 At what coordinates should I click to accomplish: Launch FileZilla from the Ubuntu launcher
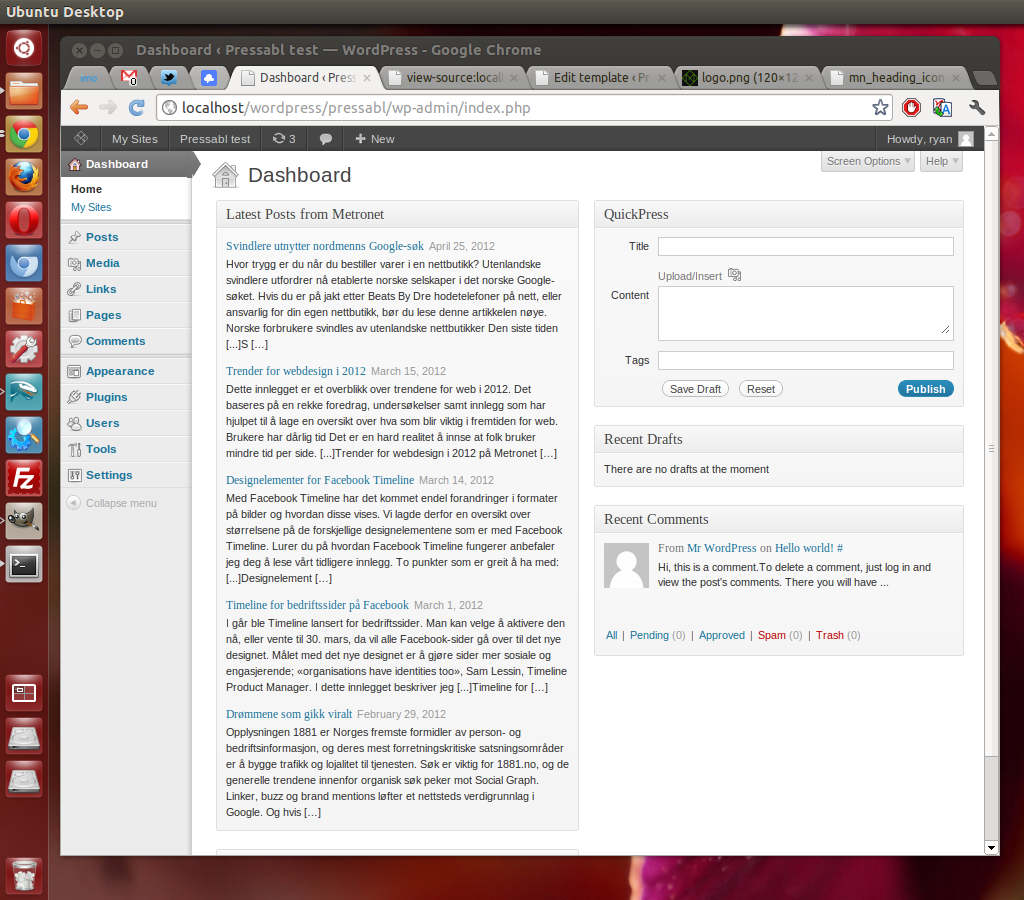pyautogui.click(x=24, y=479)
